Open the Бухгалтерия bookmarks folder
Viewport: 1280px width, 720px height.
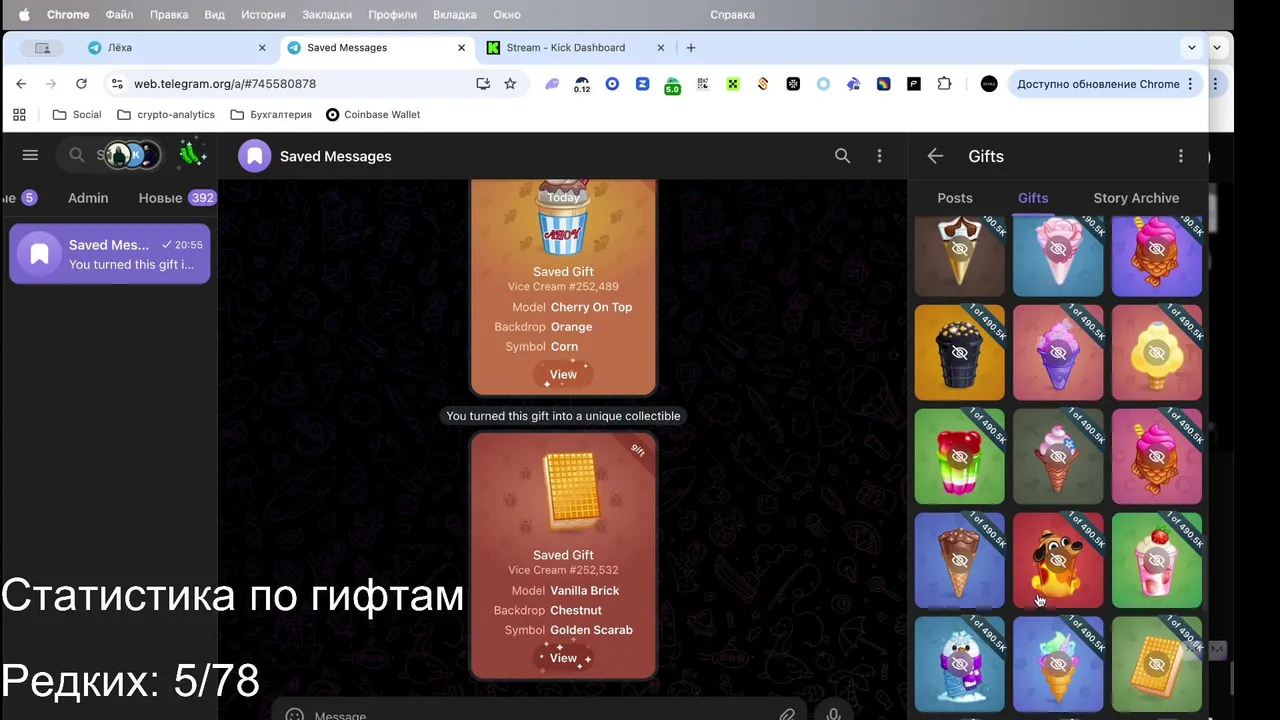tap(271, 114)
